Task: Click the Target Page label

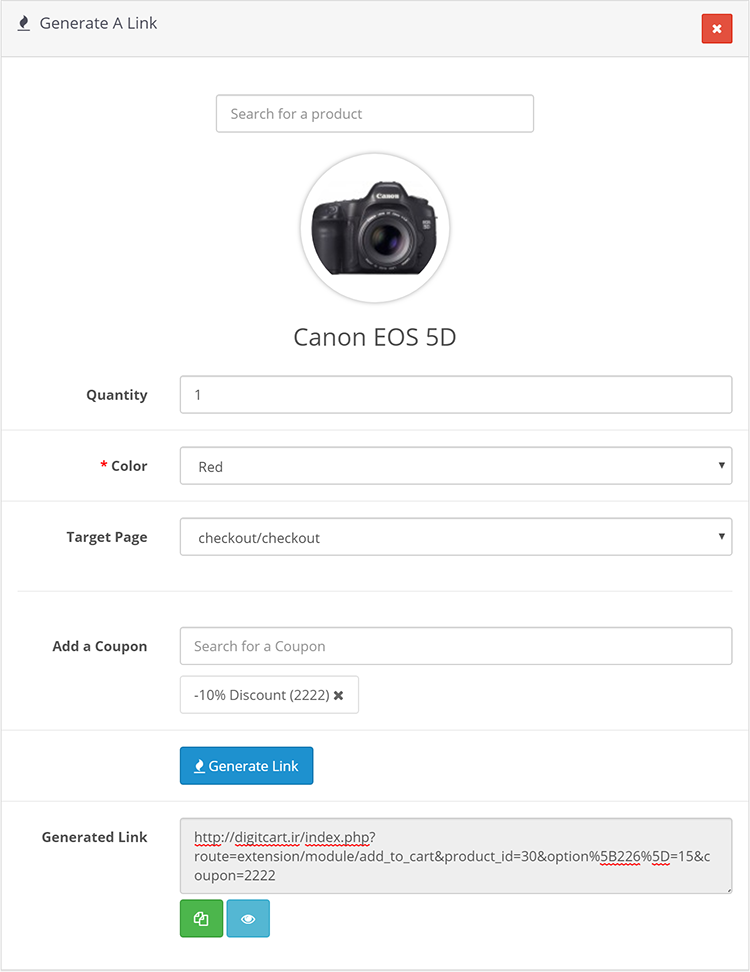Action: (x=107, y=537)
